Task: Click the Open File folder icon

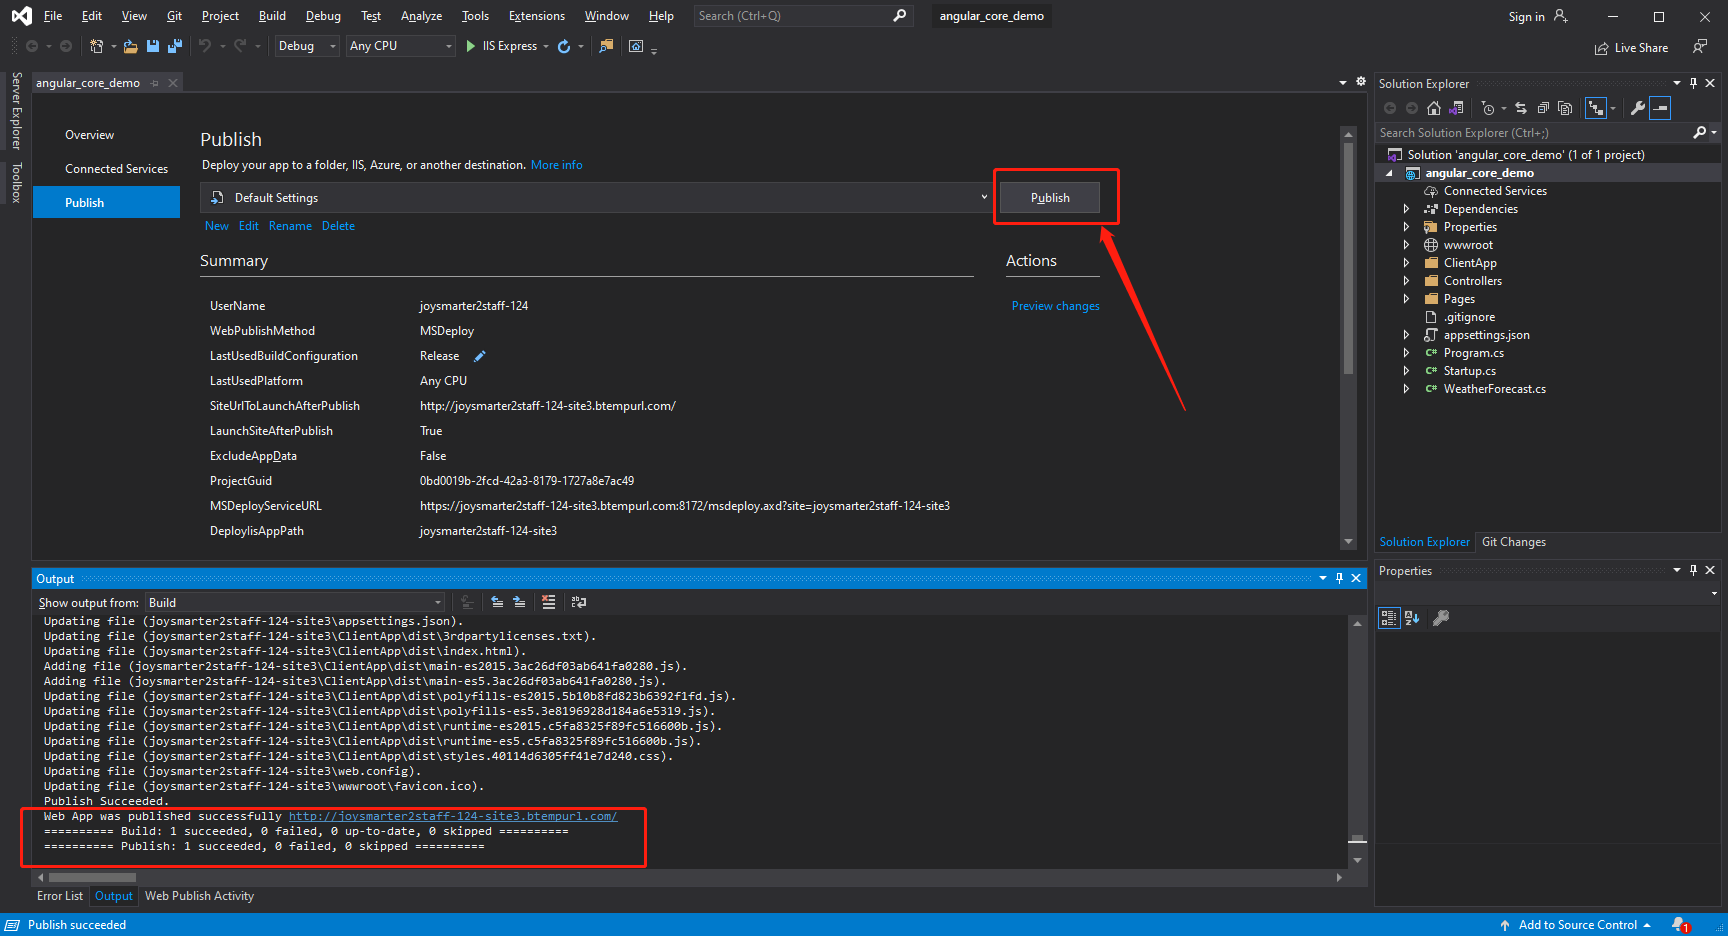Action: [130, 46]
